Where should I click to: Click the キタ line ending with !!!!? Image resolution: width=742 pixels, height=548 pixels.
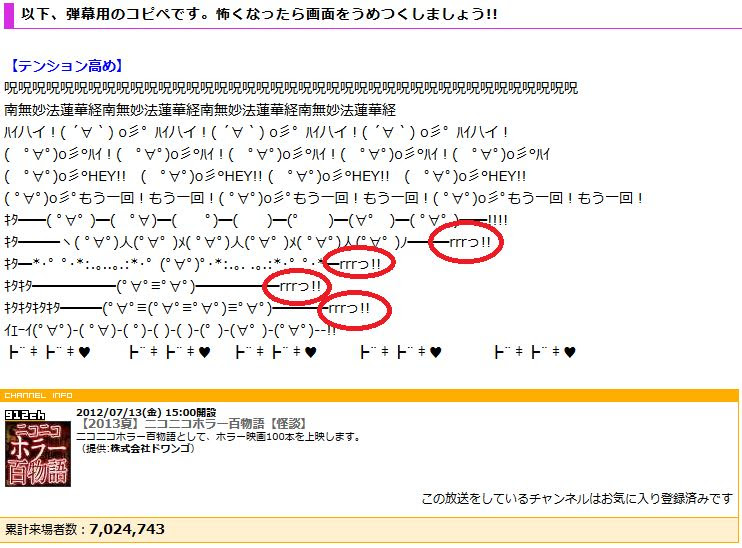(x=256, y=220)
